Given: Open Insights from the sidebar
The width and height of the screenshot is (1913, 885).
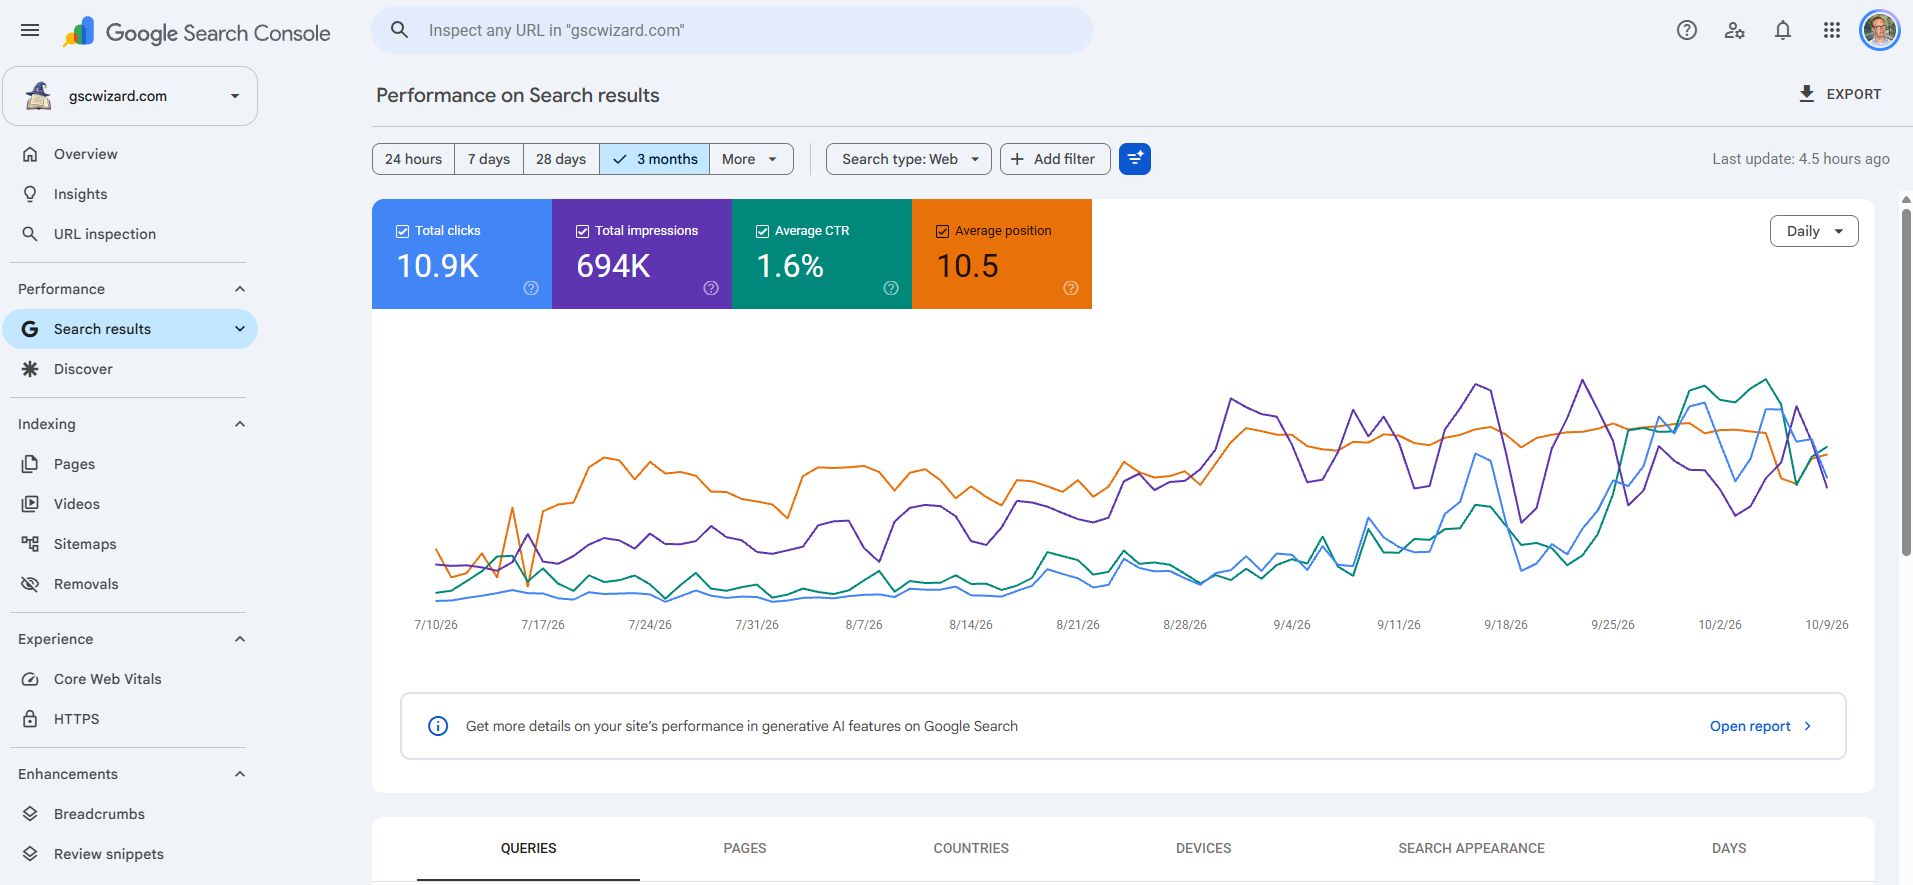Looking at the screenshot, I should 130,194.
